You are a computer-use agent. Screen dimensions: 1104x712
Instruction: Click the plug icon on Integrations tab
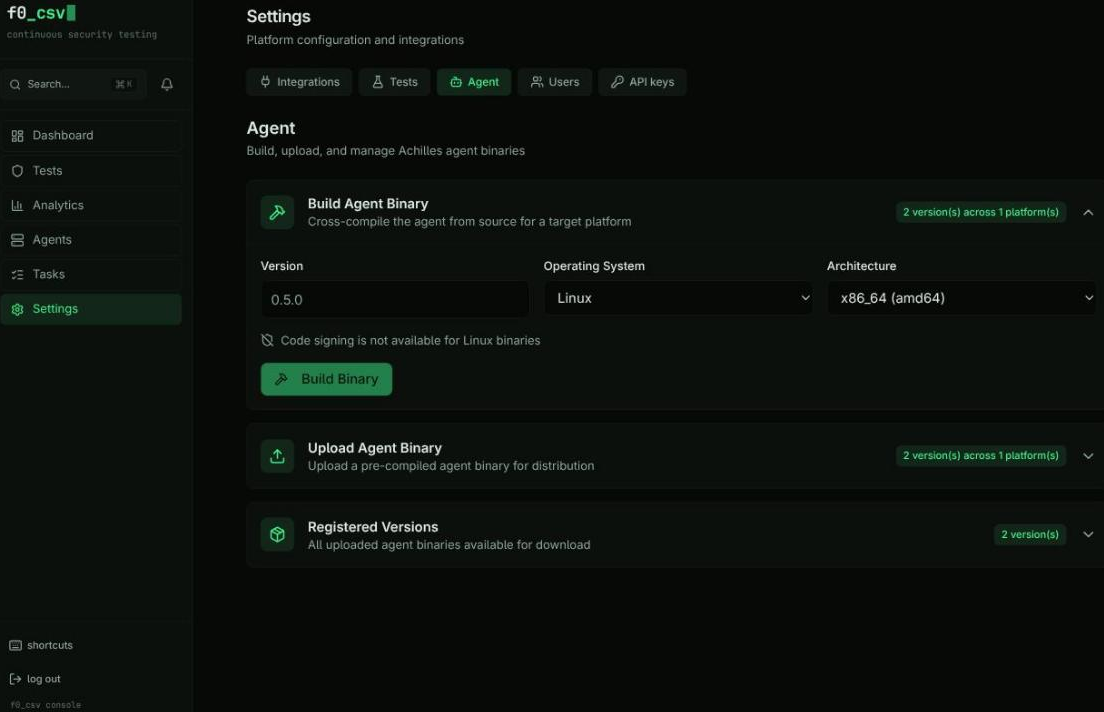[x=265, y=82]
